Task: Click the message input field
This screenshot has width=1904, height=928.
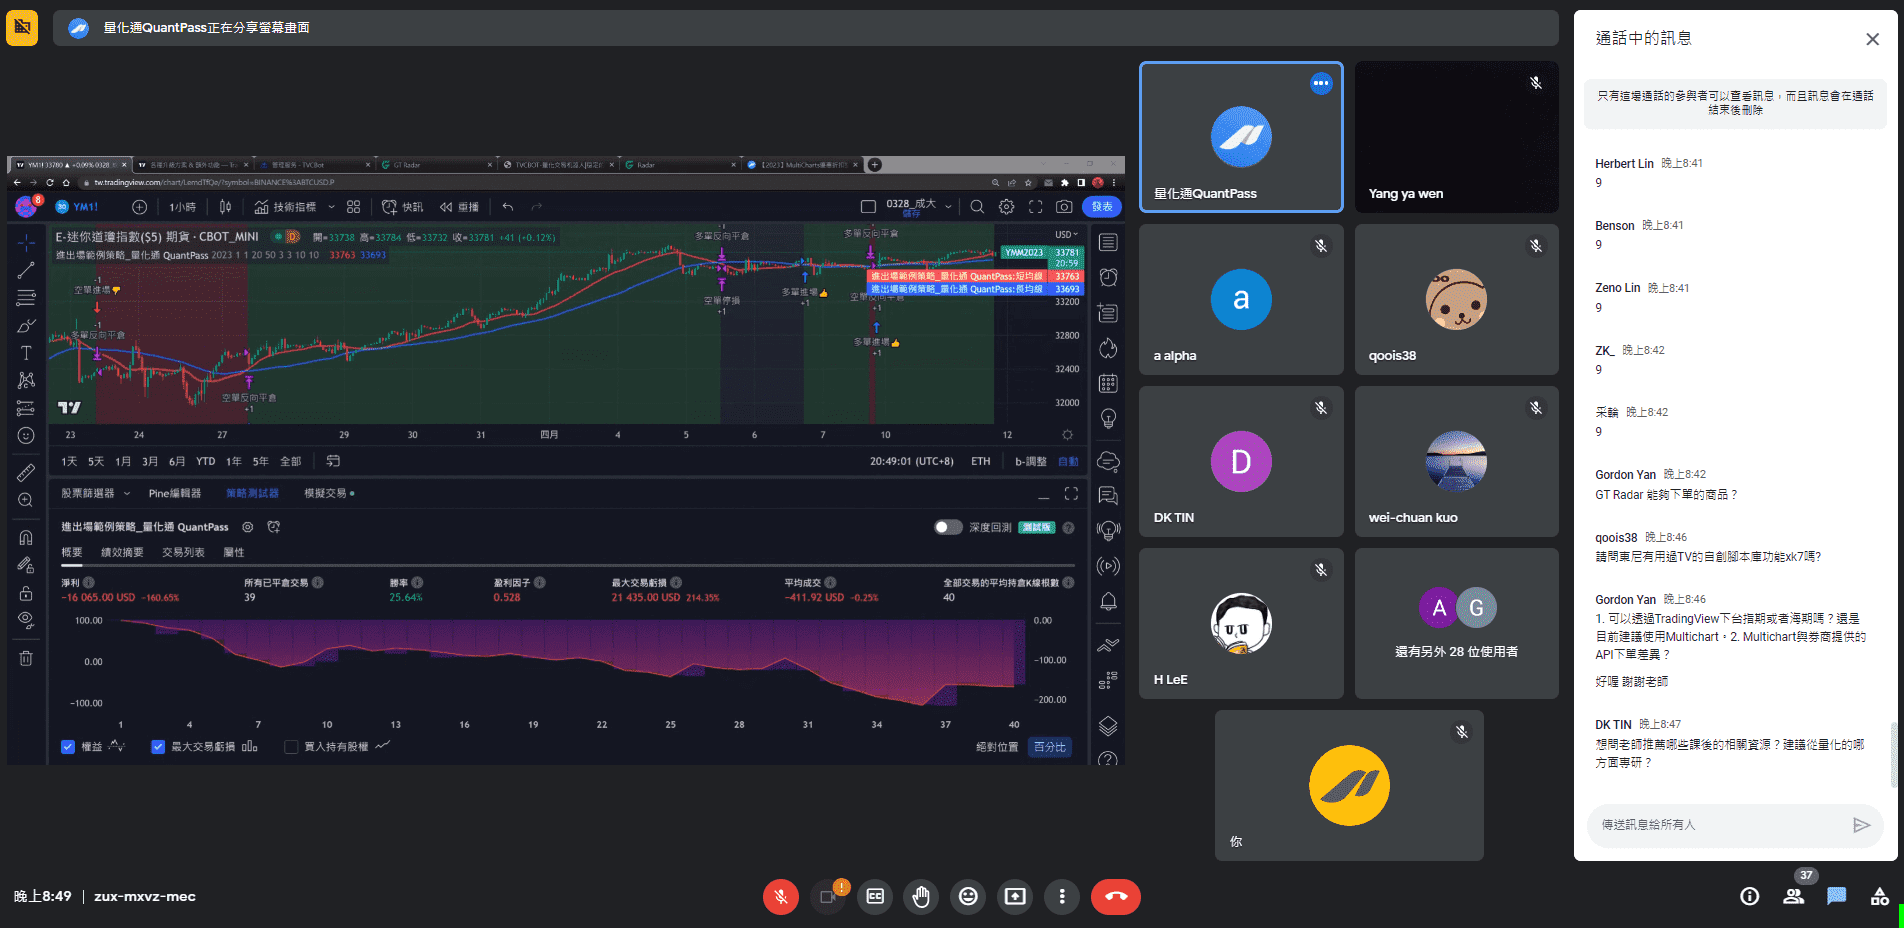Action: [x=1718, y=825]
